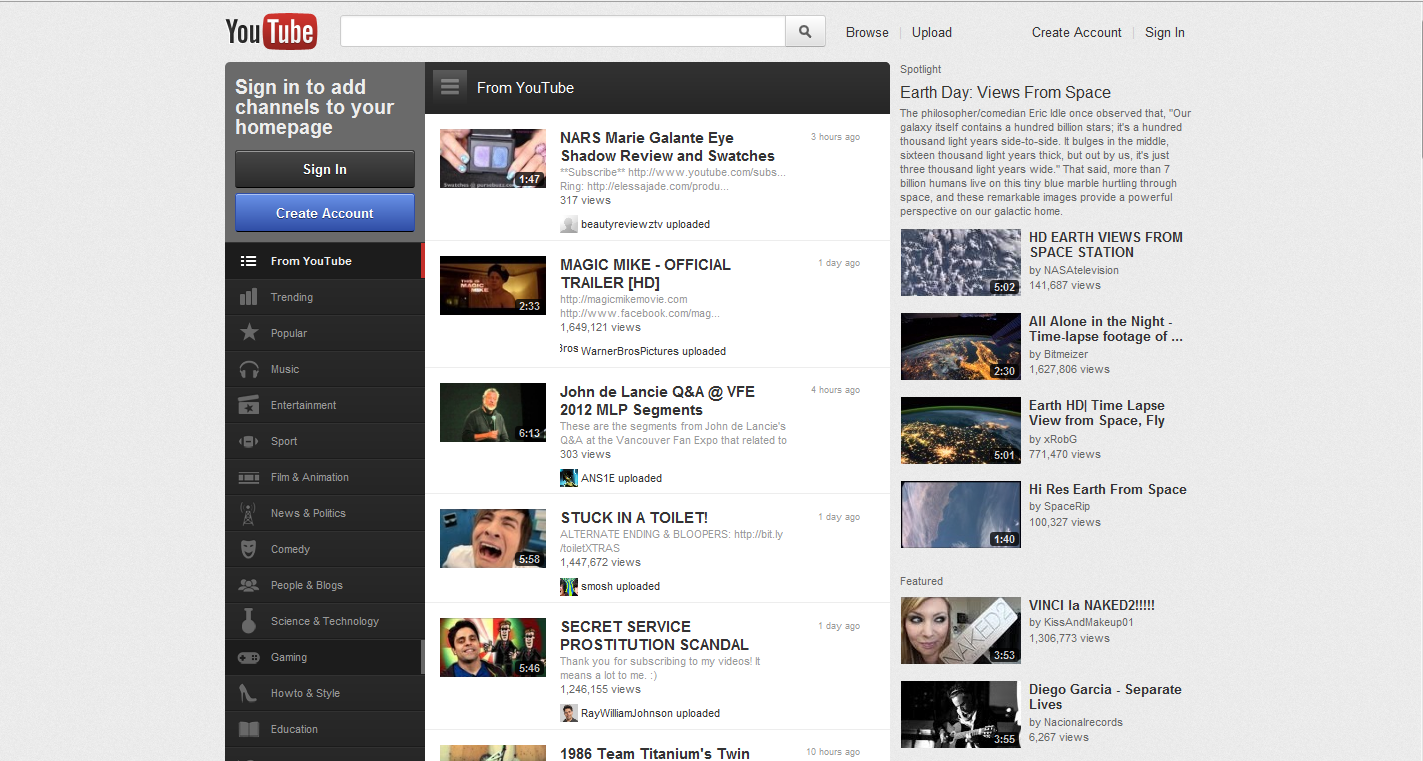Click the list icon beside From YouTube header

coord(450,85)
